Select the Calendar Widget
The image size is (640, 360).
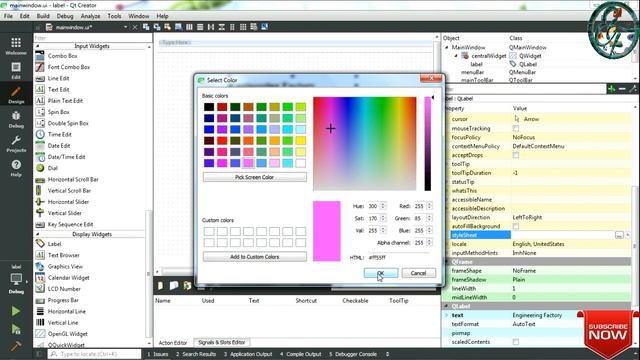tap(68, 278)
